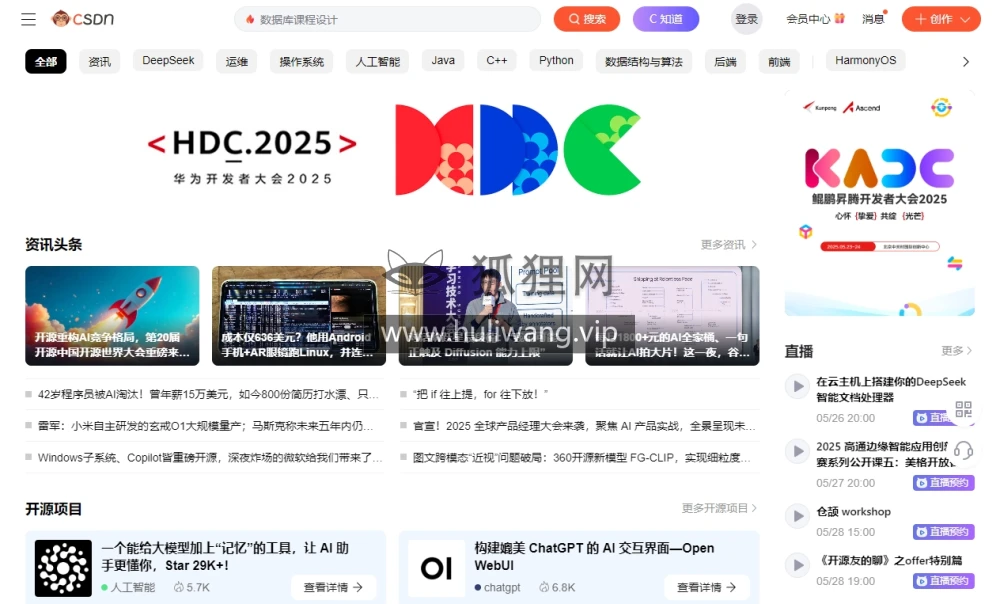
Task: Reserve the 仓颉 workshop livestream
Action: pyautogui.click(x=943, y=531)
